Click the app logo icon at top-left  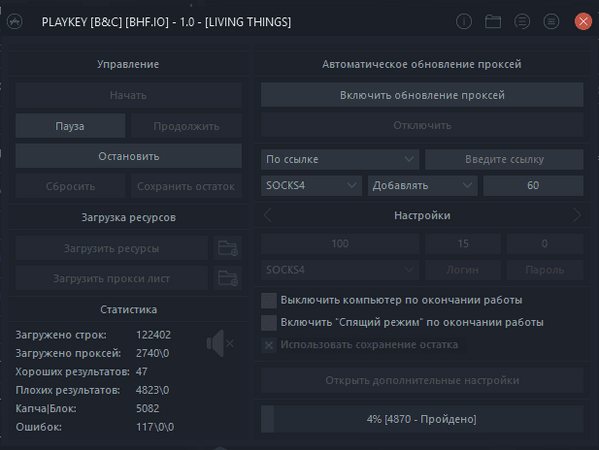coord(15,21)
